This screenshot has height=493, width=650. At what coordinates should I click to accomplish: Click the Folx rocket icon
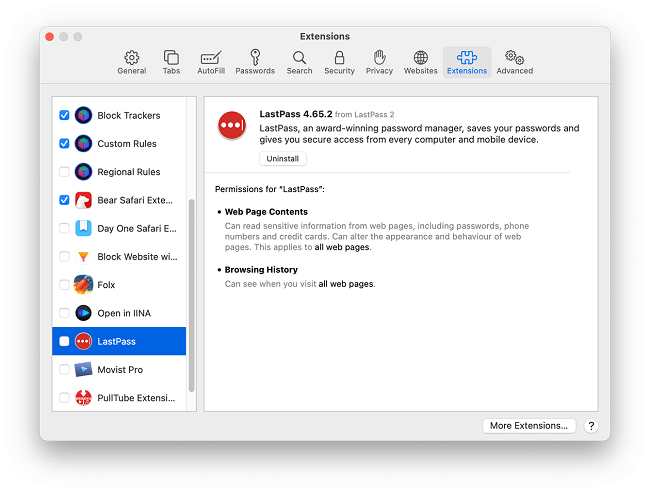pos(83,285)
